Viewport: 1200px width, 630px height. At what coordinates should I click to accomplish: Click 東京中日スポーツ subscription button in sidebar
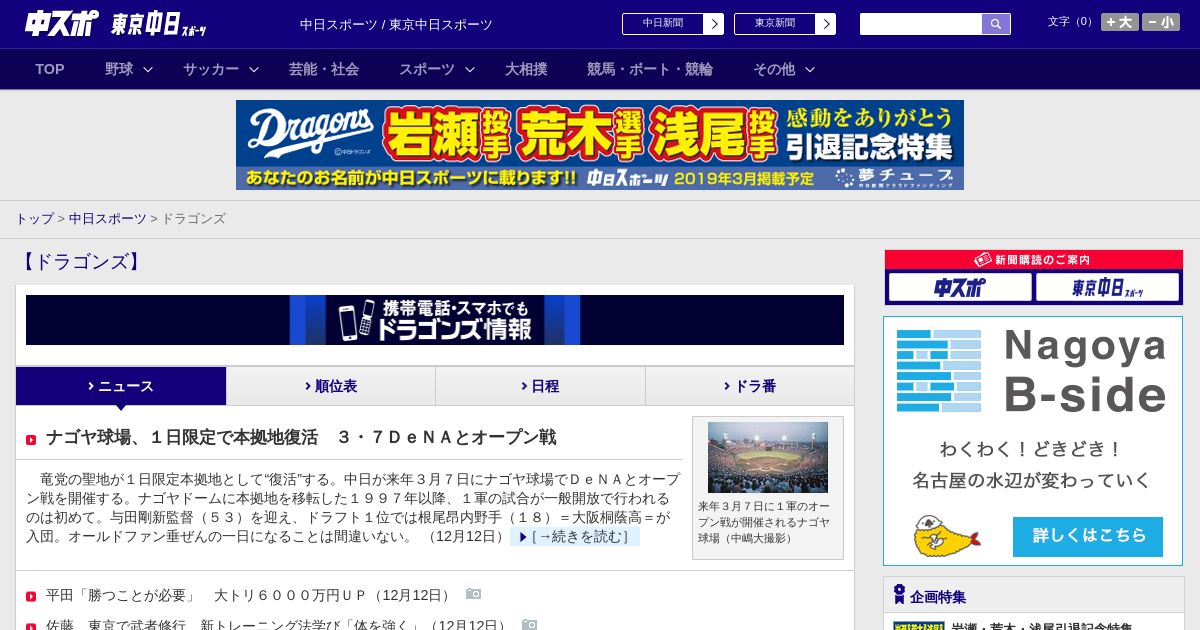(x=1107, y=288)
